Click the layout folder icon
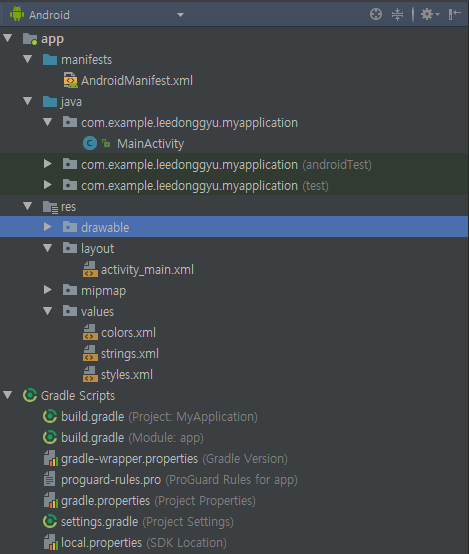 point(70,248)
